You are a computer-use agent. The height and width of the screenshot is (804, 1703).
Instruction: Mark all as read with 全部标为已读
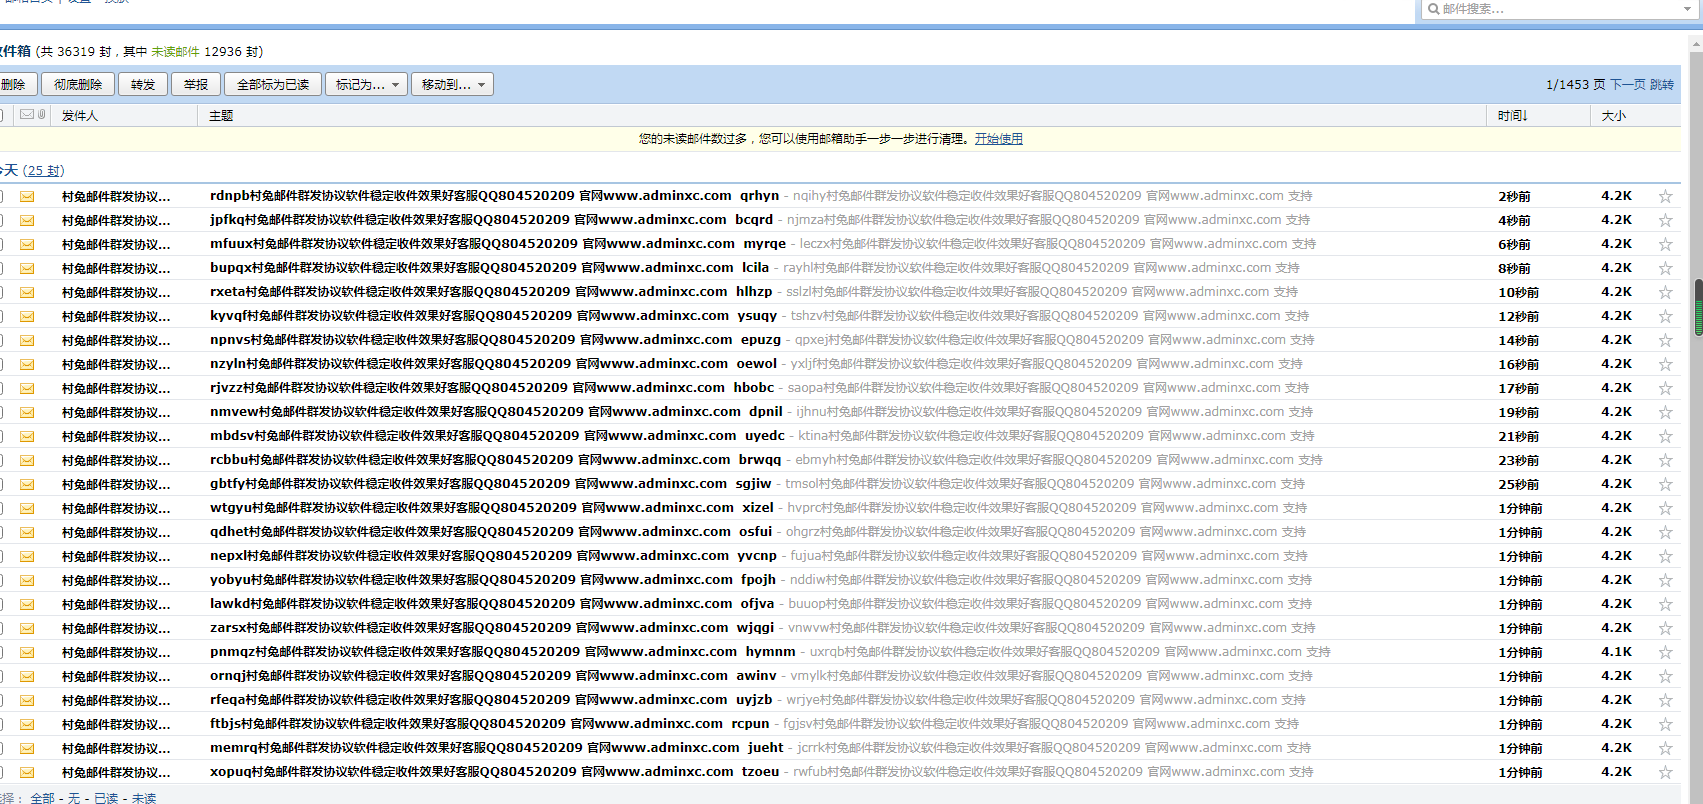(x=273, y=84)
